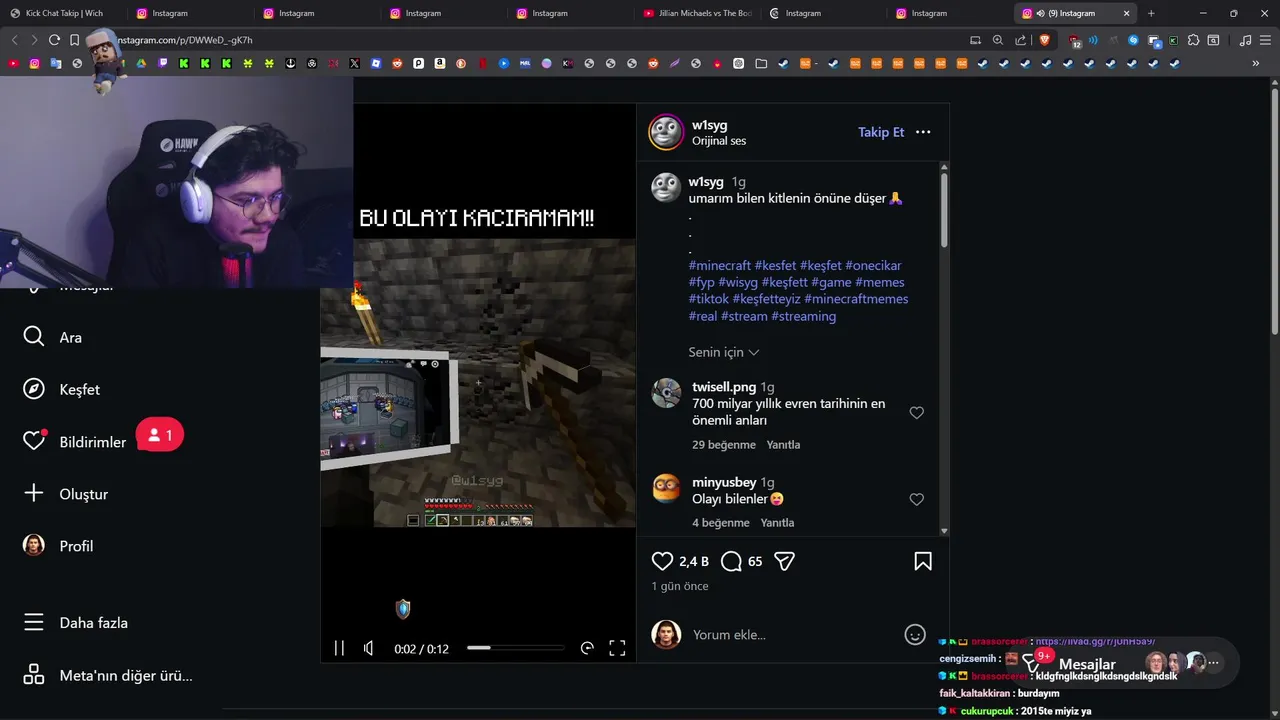Screen dimensions: 1280x720
Task: Open Meta'nın diğer ürünleri grid icon
Action: (x=33, y=675)
